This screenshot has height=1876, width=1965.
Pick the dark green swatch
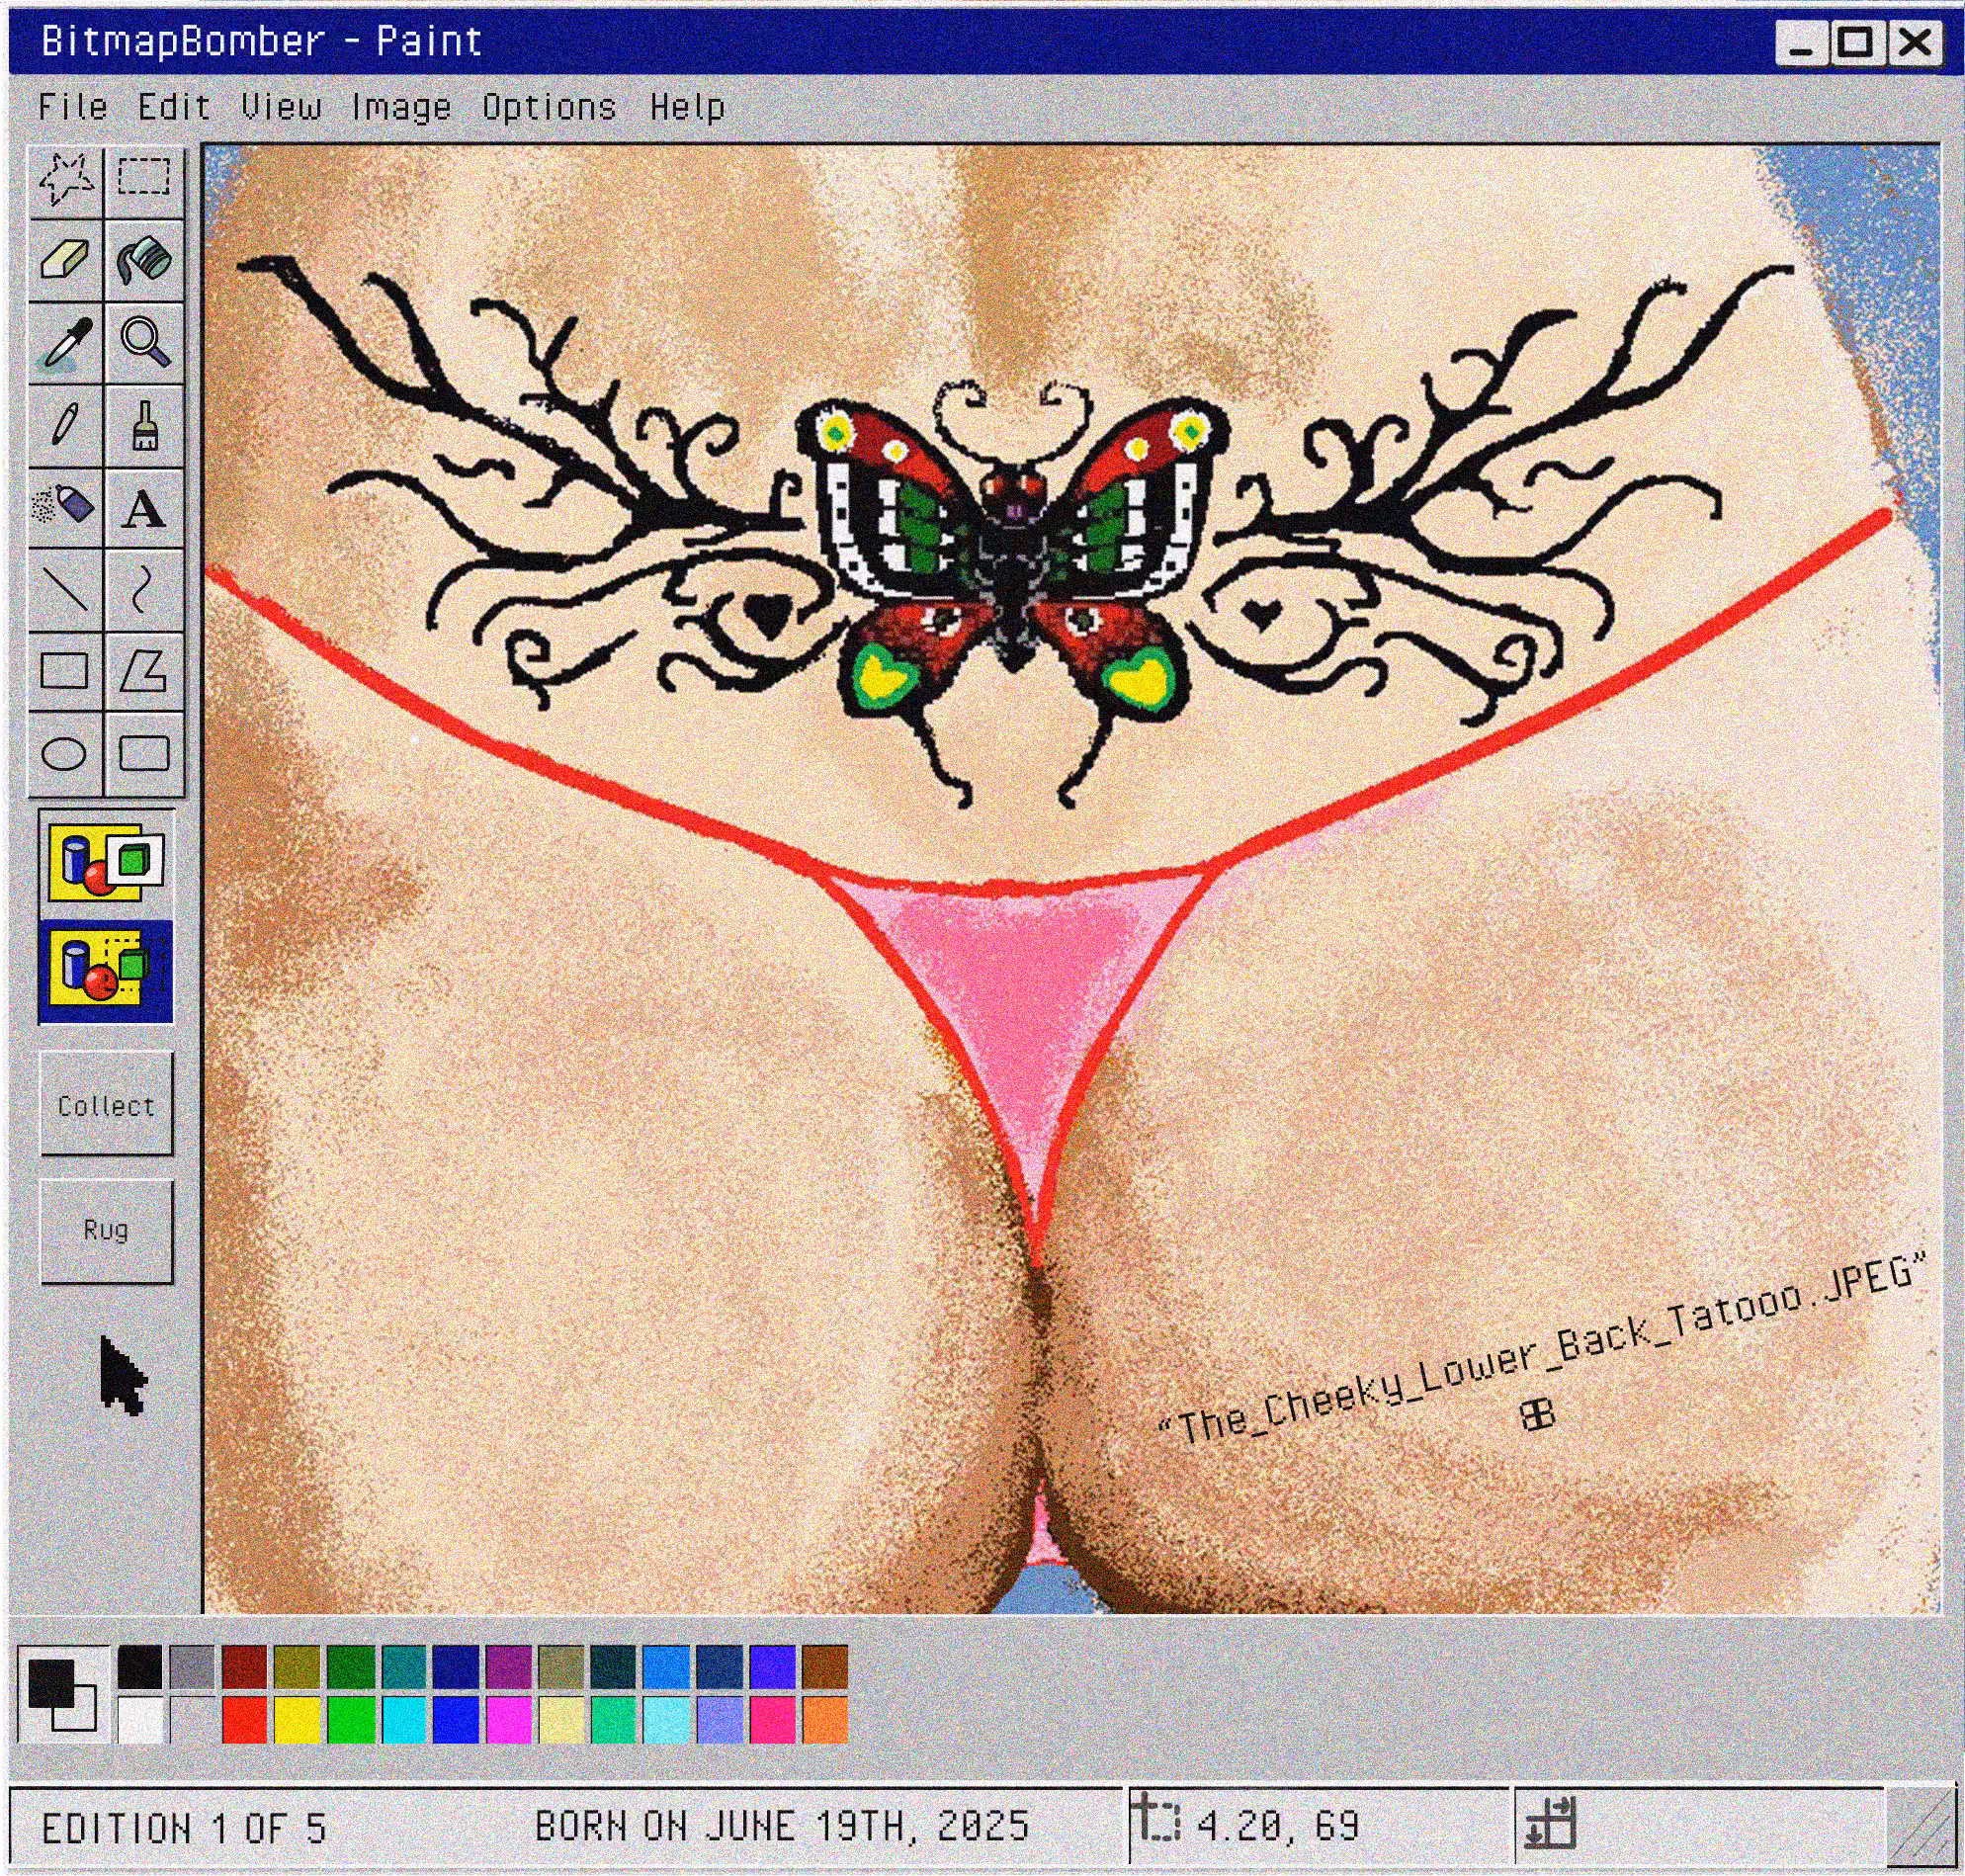click(x=351, y=1667)
